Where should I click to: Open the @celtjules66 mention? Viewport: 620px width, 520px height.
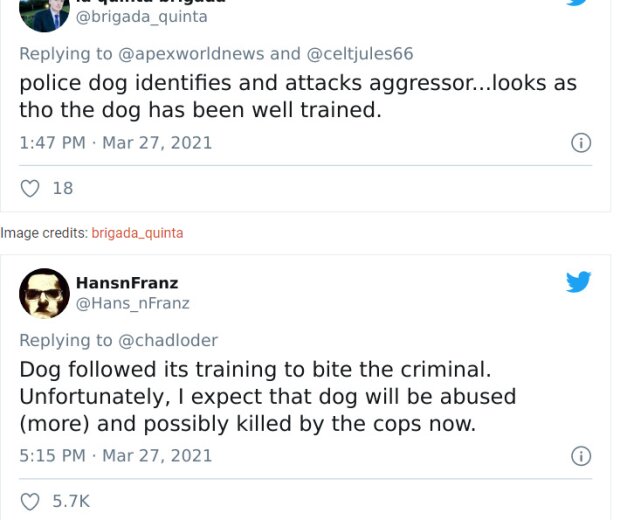tap(360, 54)
